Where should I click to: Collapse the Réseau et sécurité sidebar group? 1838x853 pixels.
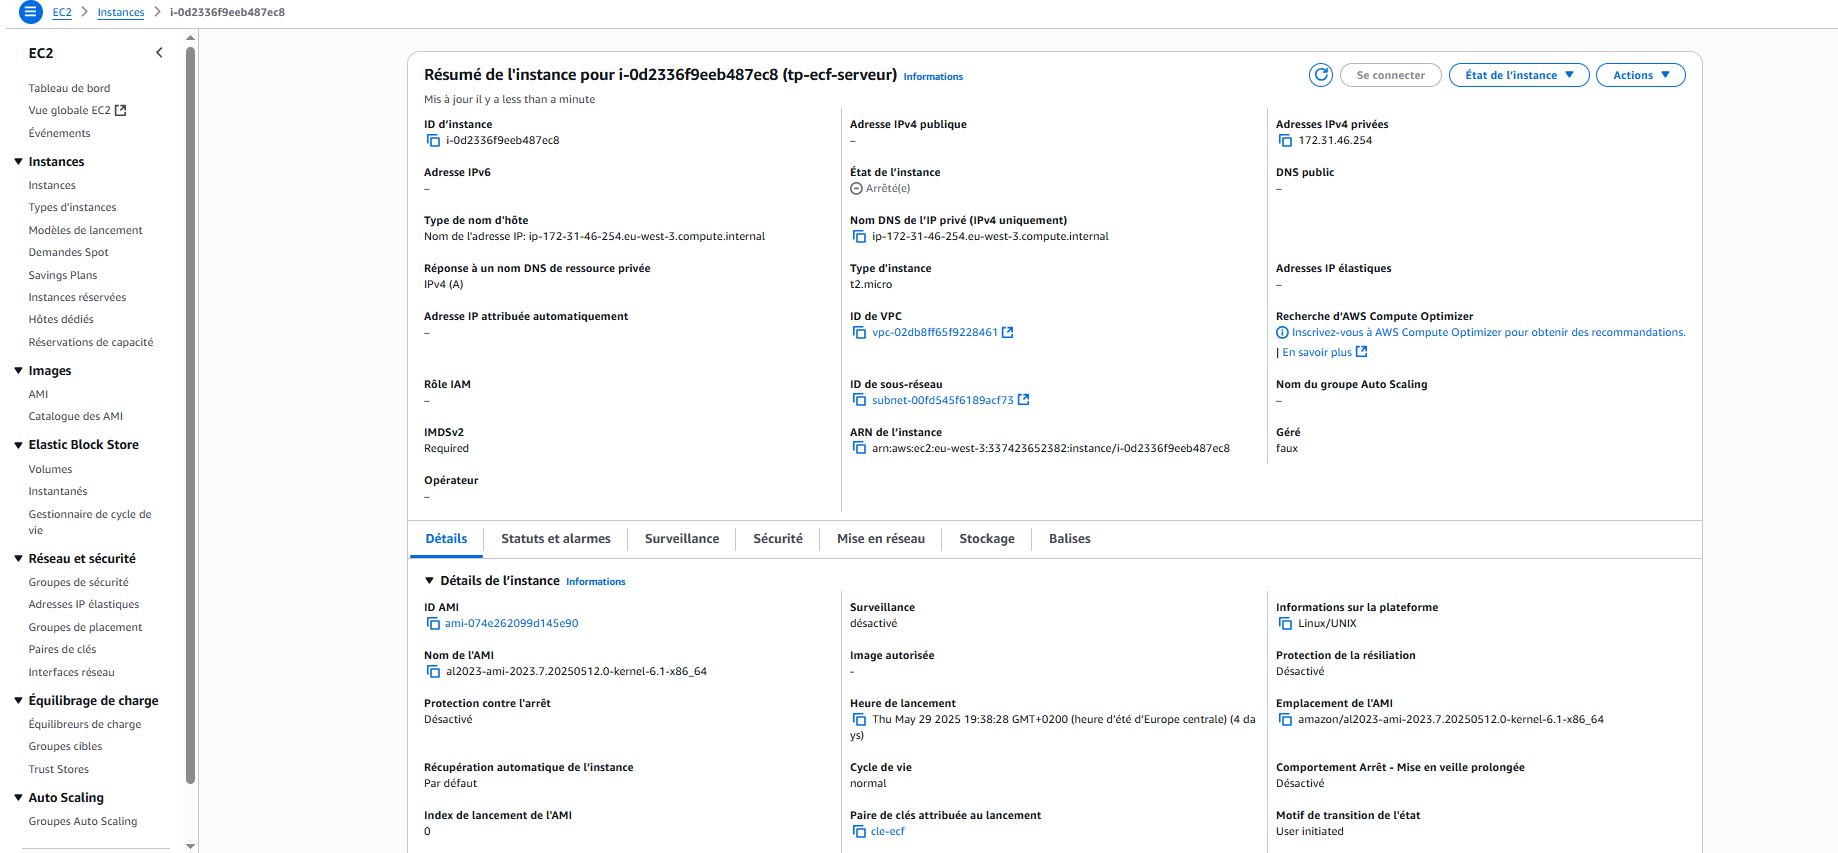(x=18, y=559)
